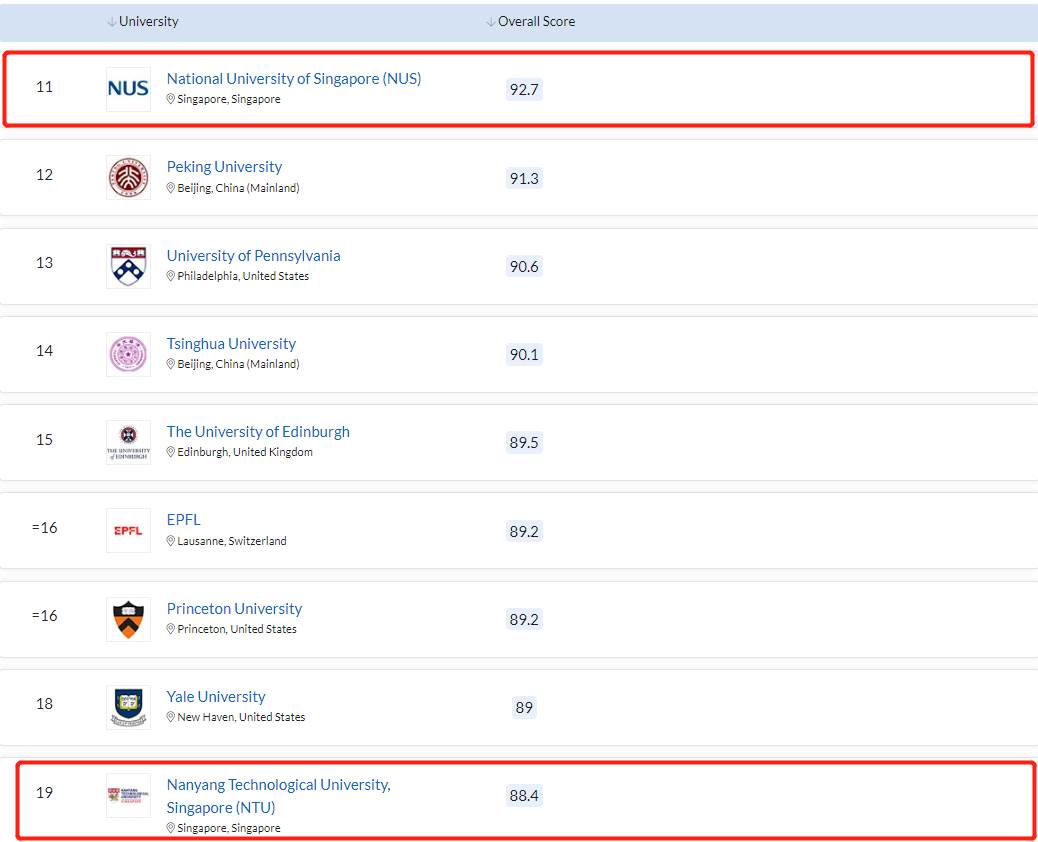The image size is (1038, 842).
Task: Select the 90.1 overall score value
Action: (524, 354)
